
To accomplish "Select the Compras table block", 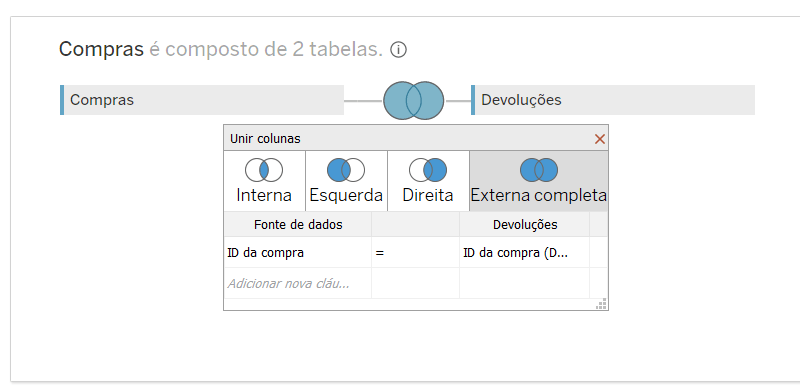I will coord(202,100).
